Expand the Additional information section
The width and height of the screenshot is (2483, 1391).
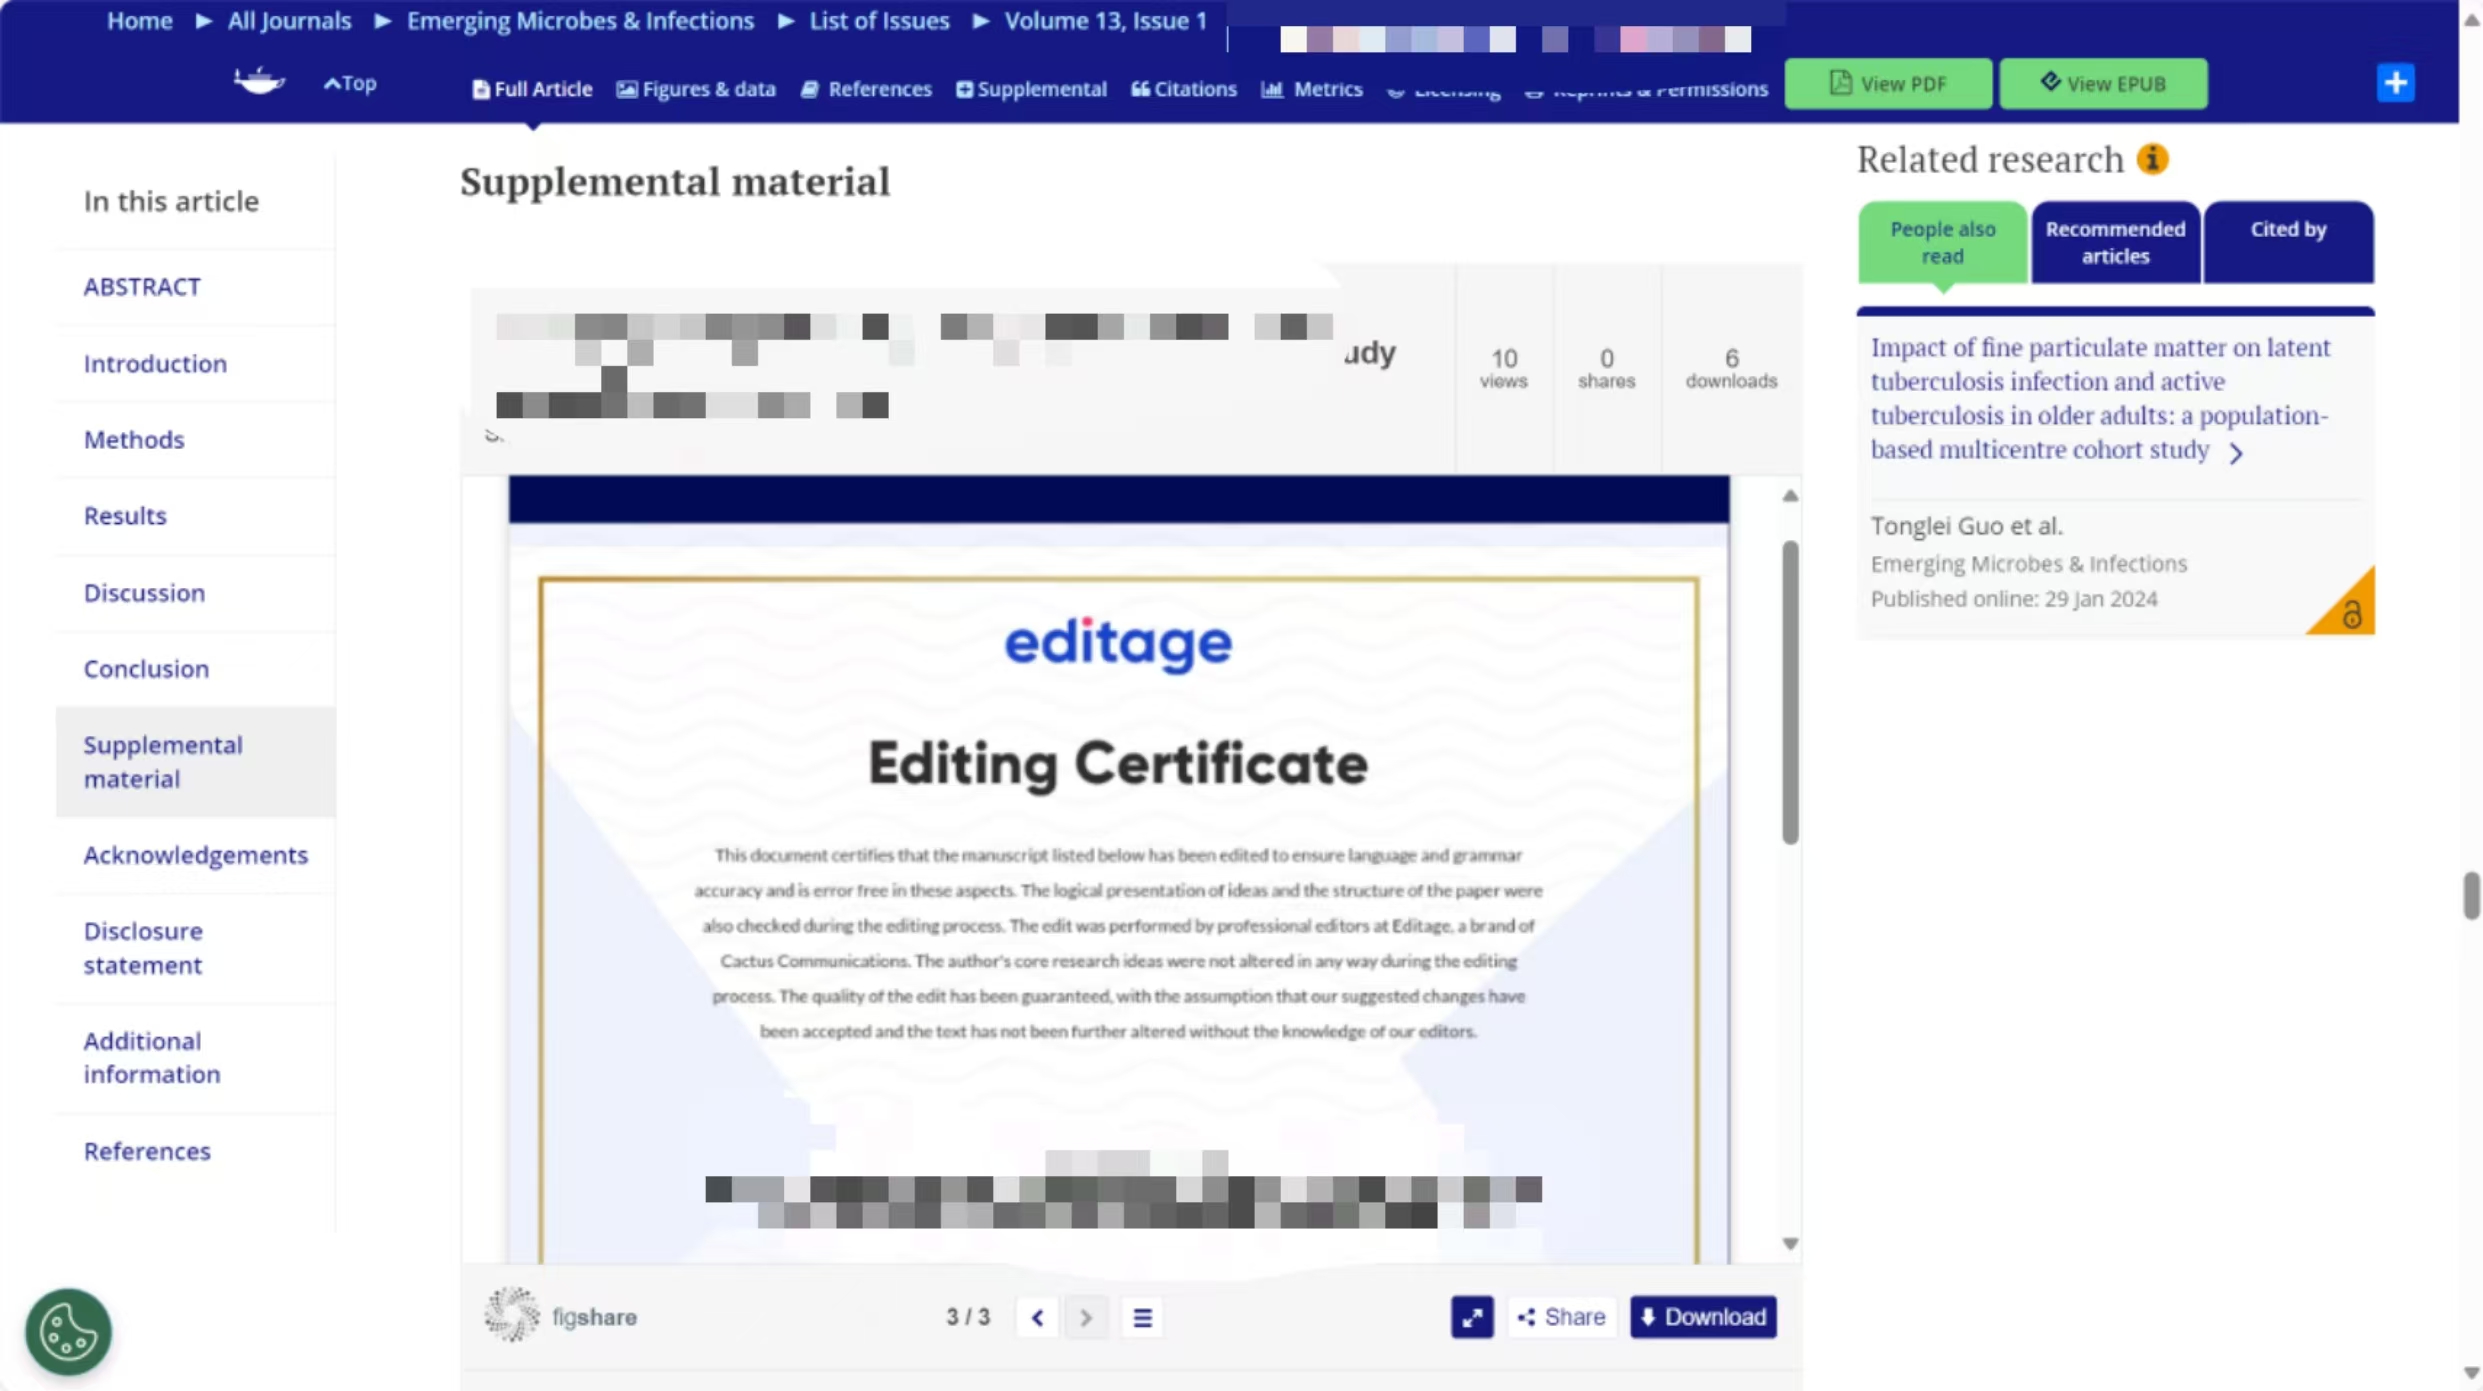point(150,1057)
